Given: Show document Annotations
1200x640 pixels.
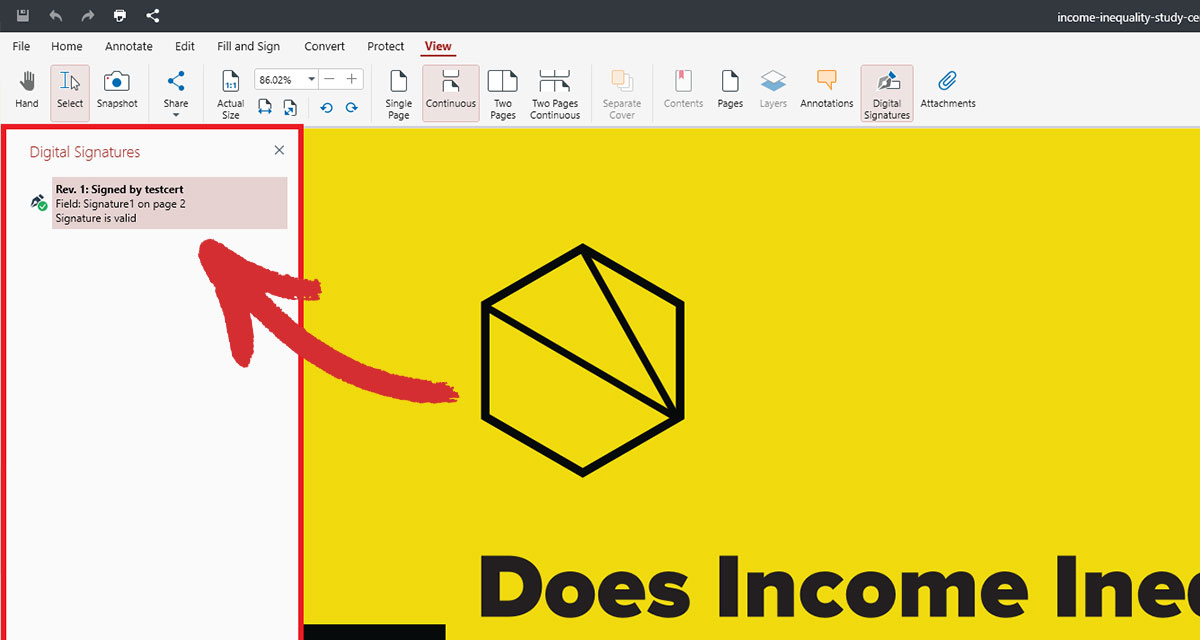Looking at the screenshot, I should (826, 92).
